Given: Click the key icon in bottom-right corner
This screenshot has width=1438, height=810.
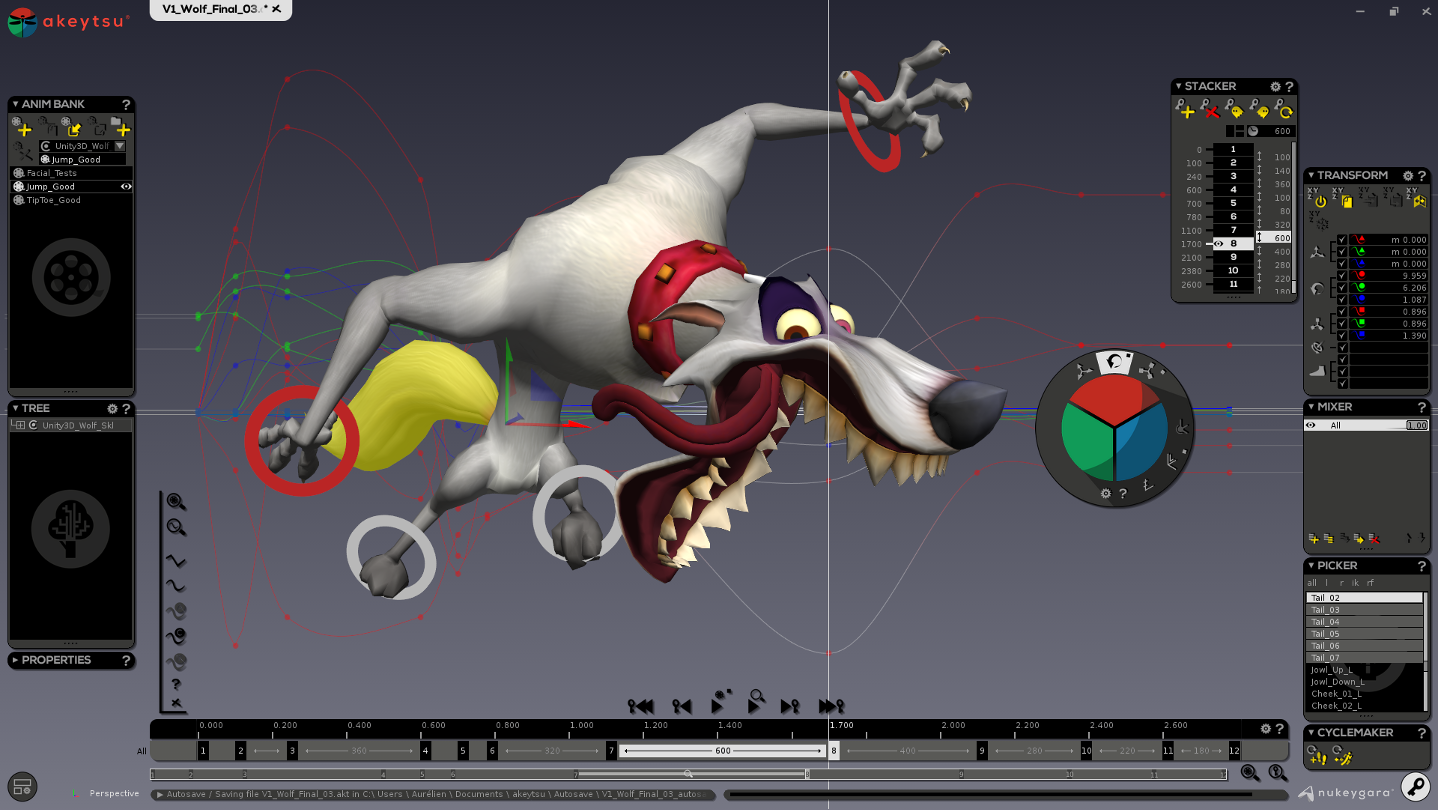Looking at the screenshot, I should (x=1415, y=785).
